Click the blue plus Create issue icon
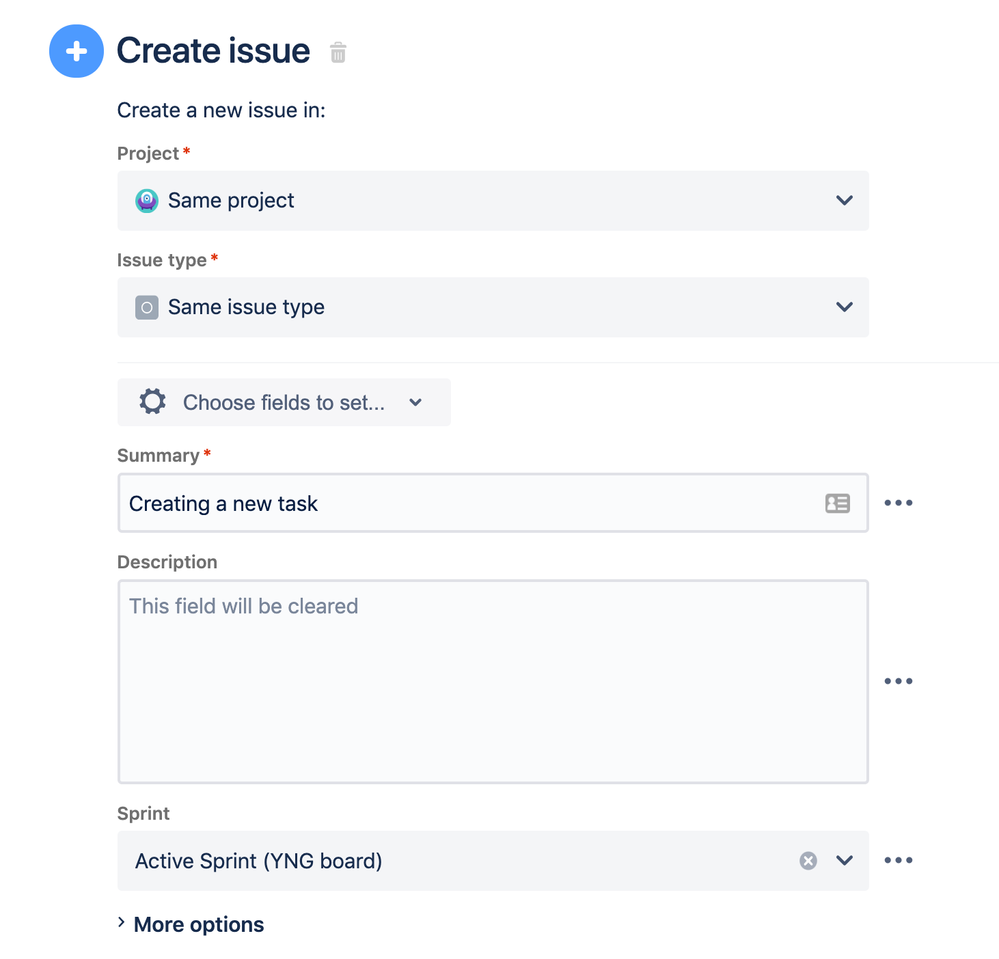Screen dimensions: 999x959 coord(76,51)
